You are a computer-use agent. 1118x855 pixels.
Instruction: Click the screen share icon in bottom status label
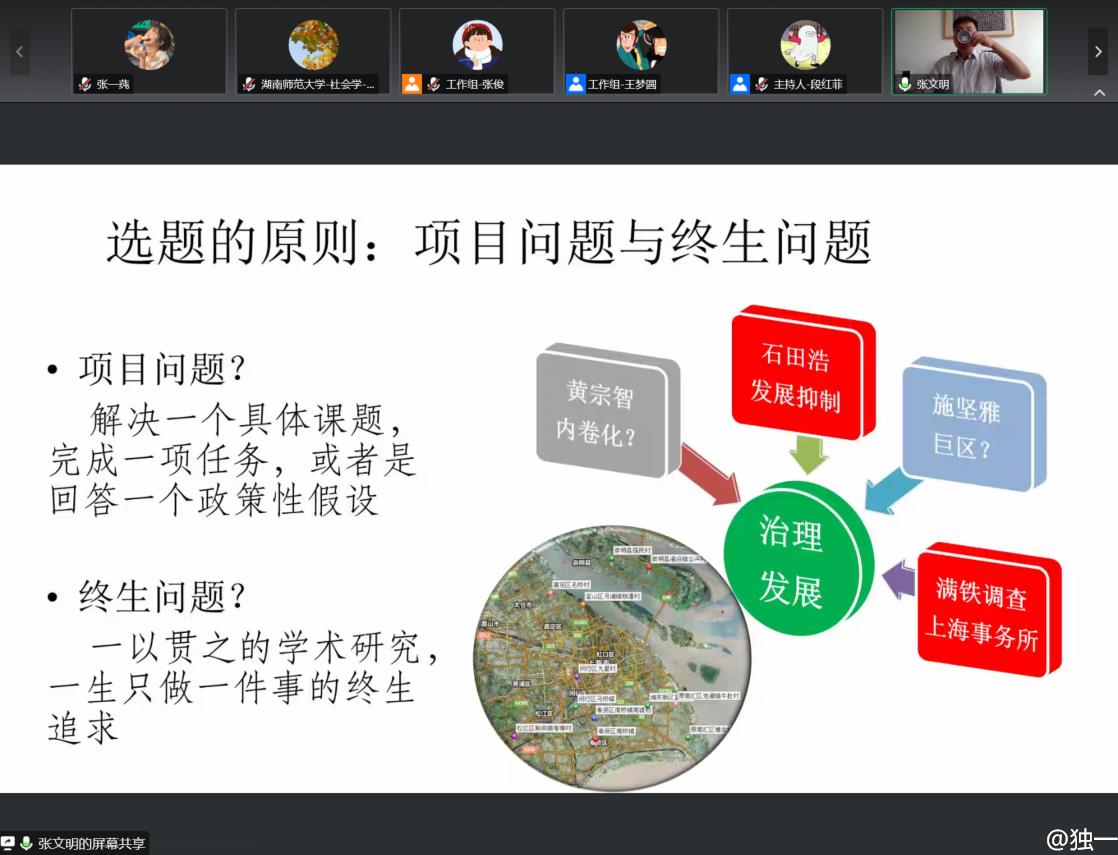click(8, 844)
